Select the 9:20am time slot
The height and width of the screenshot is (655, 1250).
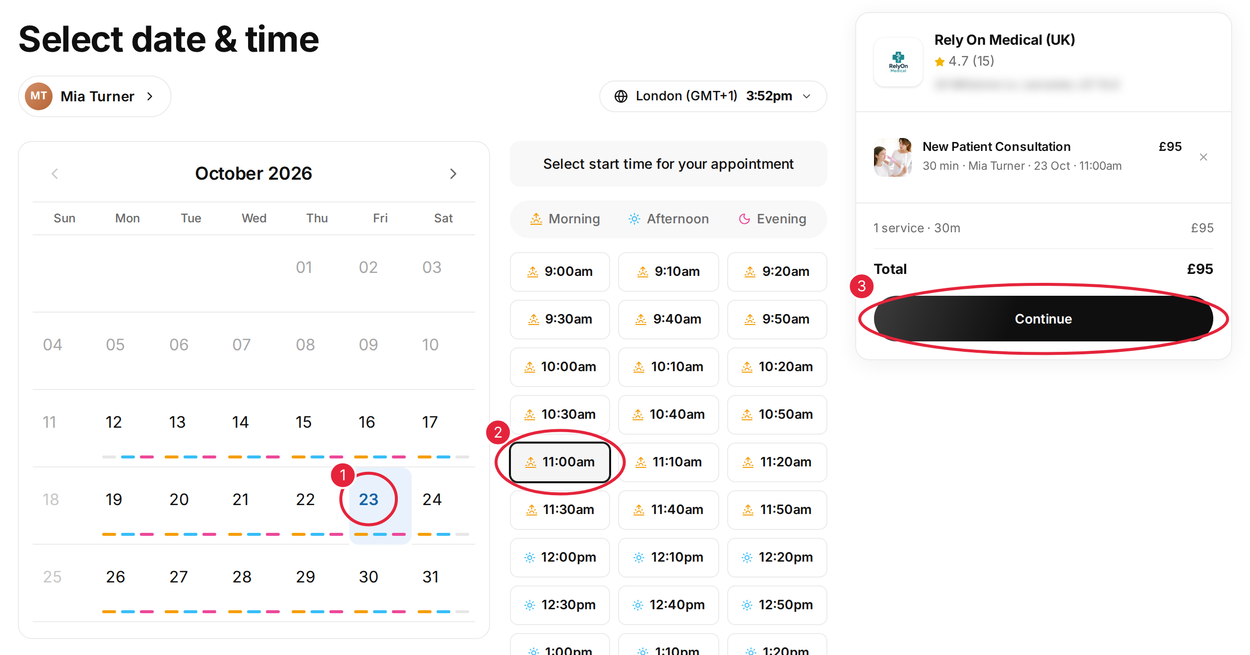[x=777, y=272]
